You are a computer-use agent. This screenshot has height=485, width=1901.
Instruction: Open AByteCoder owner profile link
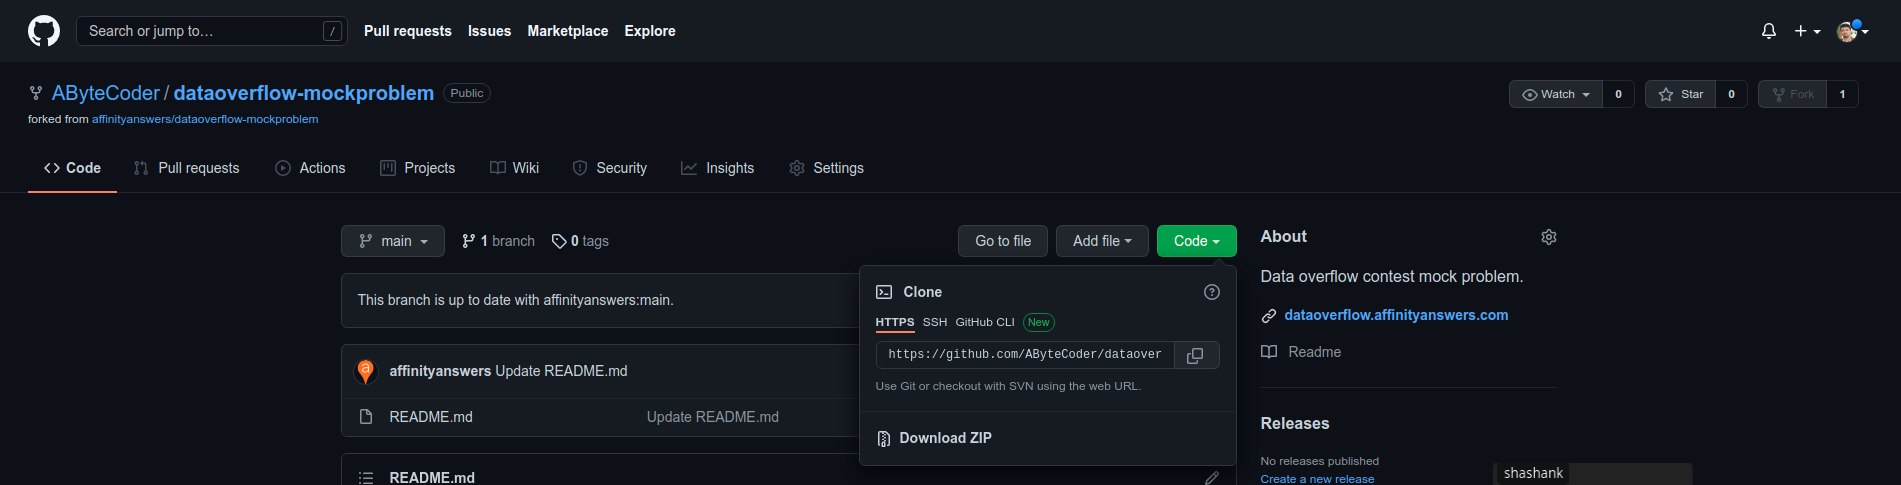(x=106, y=93)
